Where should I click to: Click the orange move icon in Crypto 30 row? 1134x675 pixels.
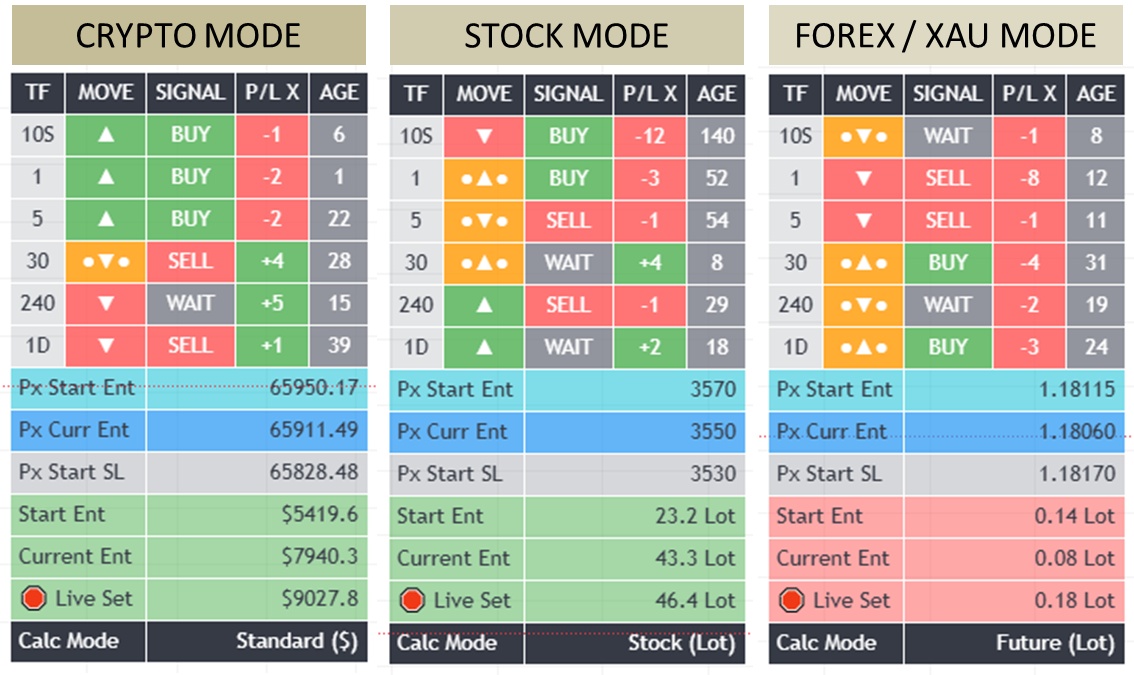point(105,262)
